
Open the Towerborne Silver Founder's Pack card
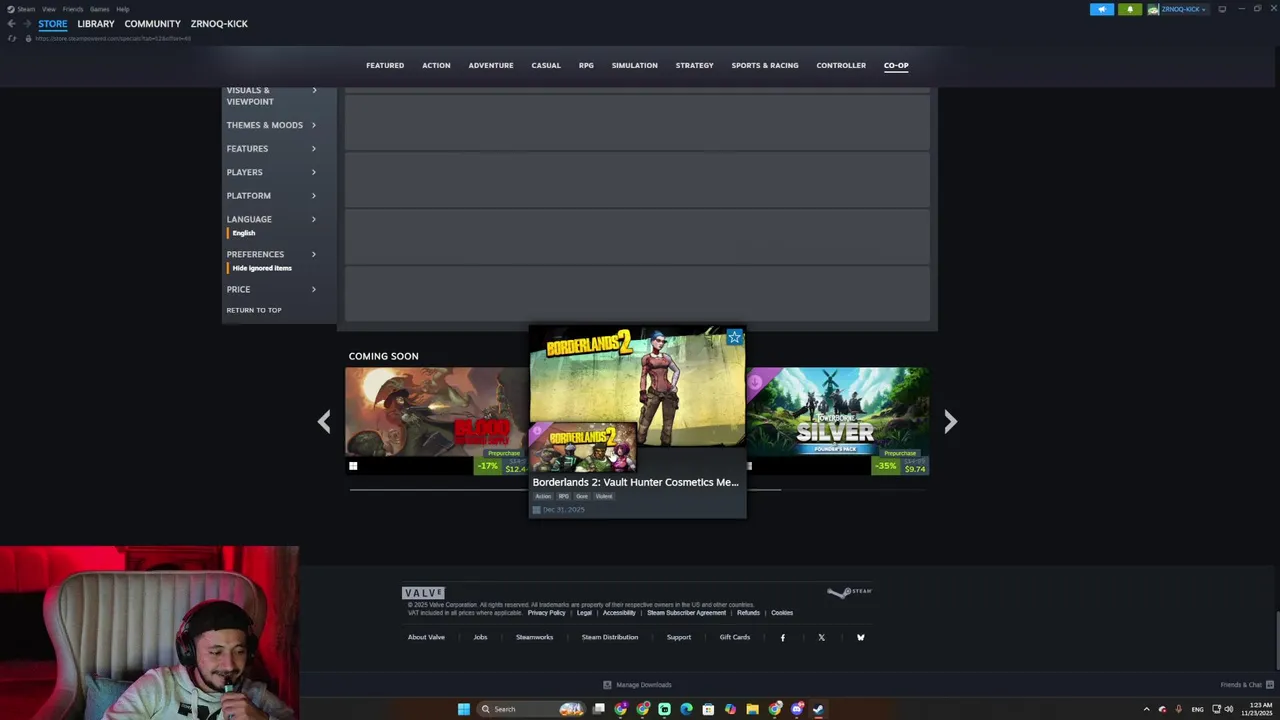pos(837,421)
